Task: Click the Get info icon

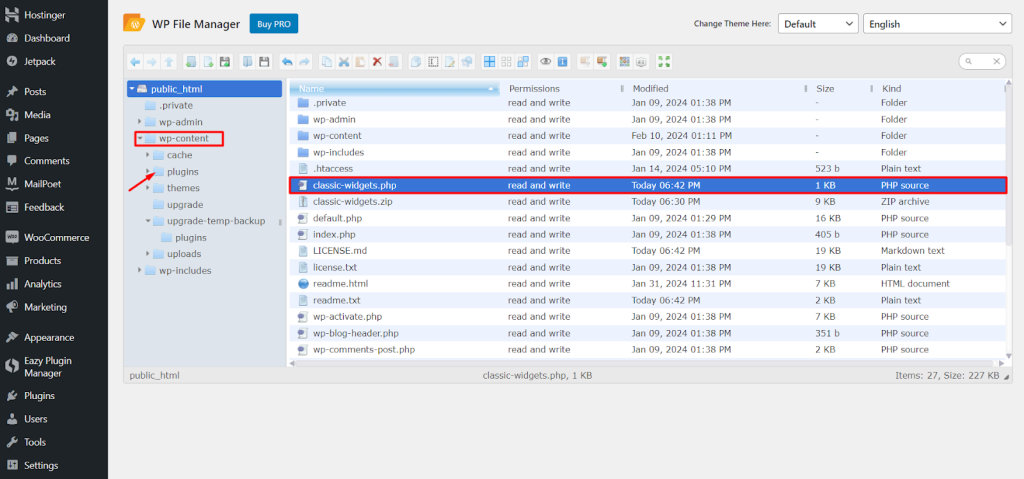Action: (562, 62)
